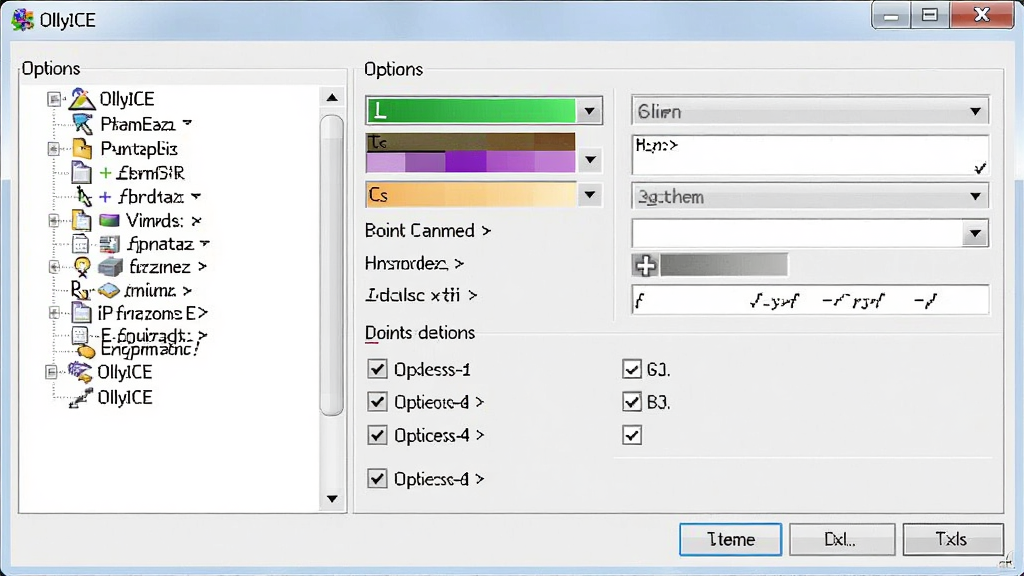Click the Tteme button
Screen dimensions: 1024x576
pyautogui.click(x=730, y=539)
